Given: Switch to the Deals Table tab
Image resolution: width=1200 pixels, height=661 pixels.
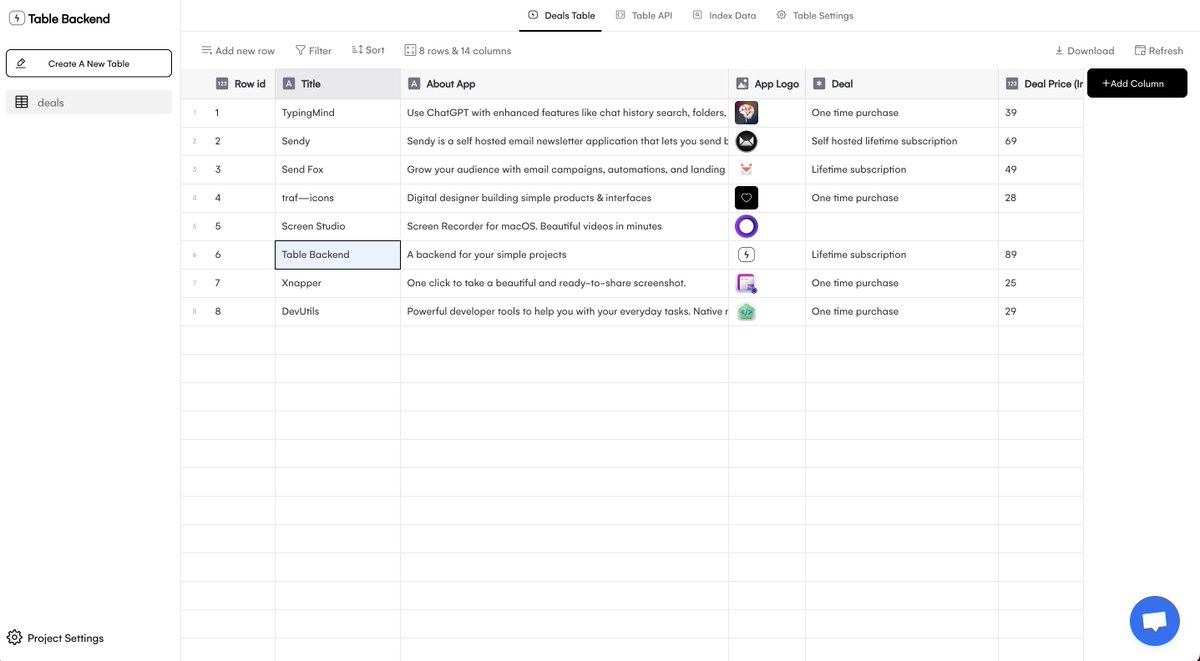Looking at the screenshot, I should pyautogui.click(x=561, y=16).
